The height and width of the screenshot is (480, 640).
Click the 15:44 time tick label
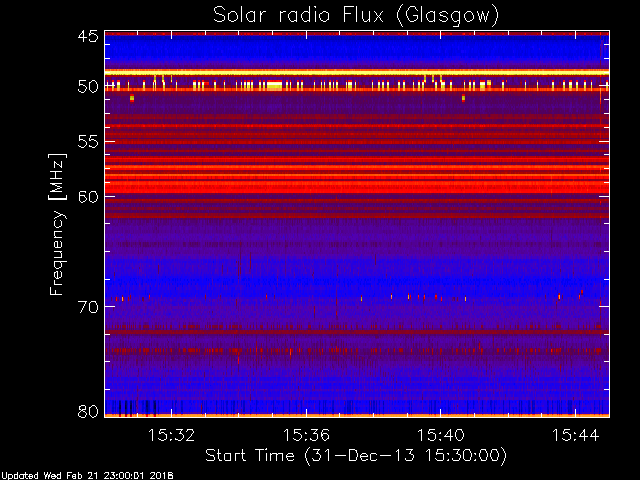[576, 435]
